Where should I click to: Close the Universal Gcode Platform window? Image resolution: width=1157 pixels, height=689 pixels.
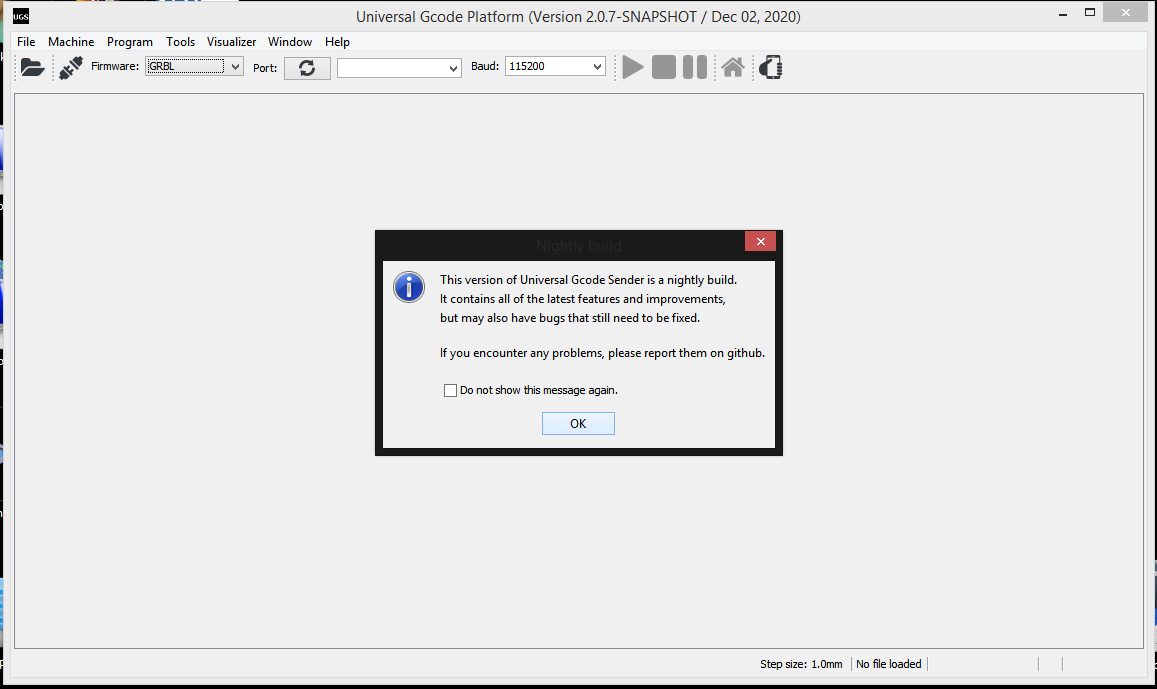(1125, 13)
